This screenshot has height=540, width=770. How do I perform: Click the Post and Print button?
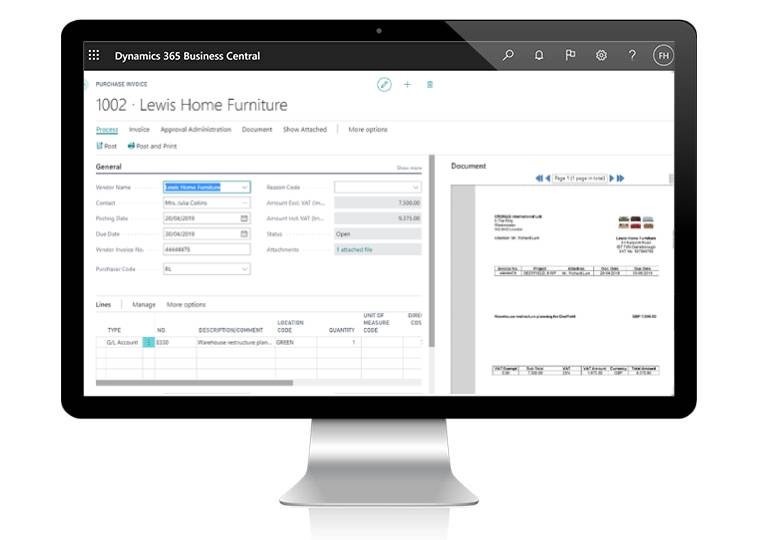pos(152,146)
